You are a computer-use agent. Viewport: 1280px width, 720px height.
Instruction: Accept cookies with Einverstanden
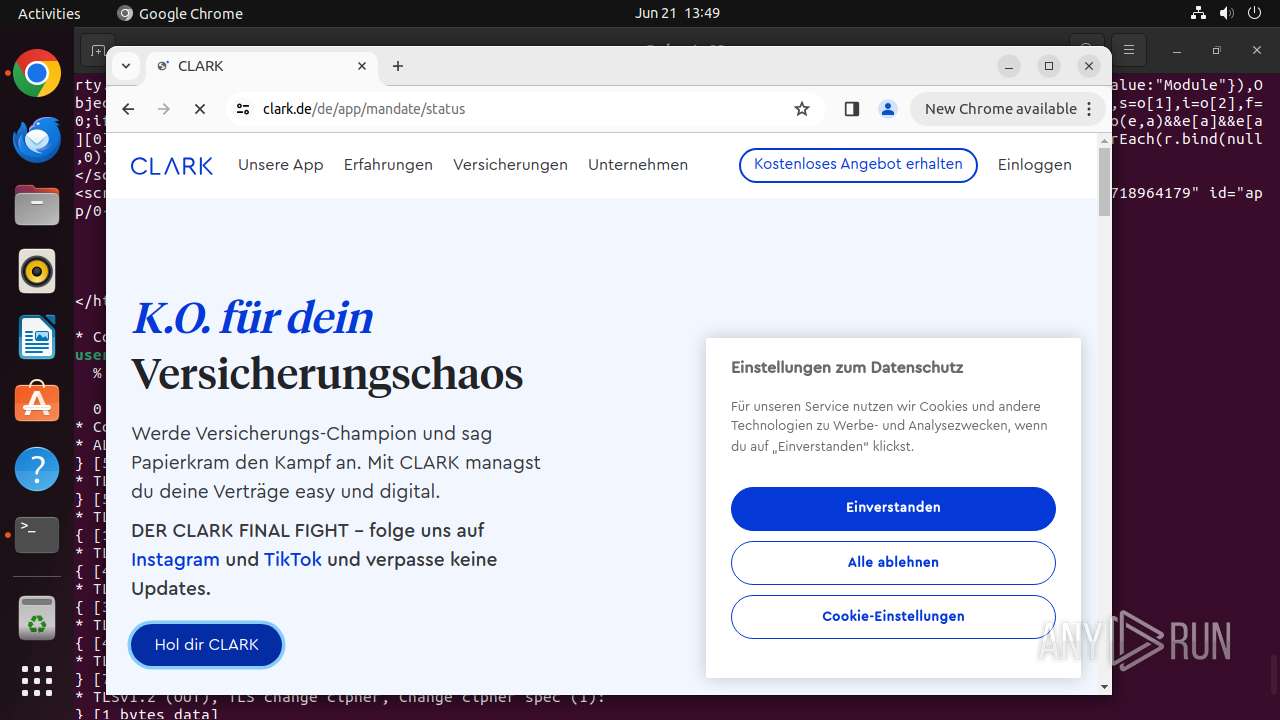(x=893, y=508)
